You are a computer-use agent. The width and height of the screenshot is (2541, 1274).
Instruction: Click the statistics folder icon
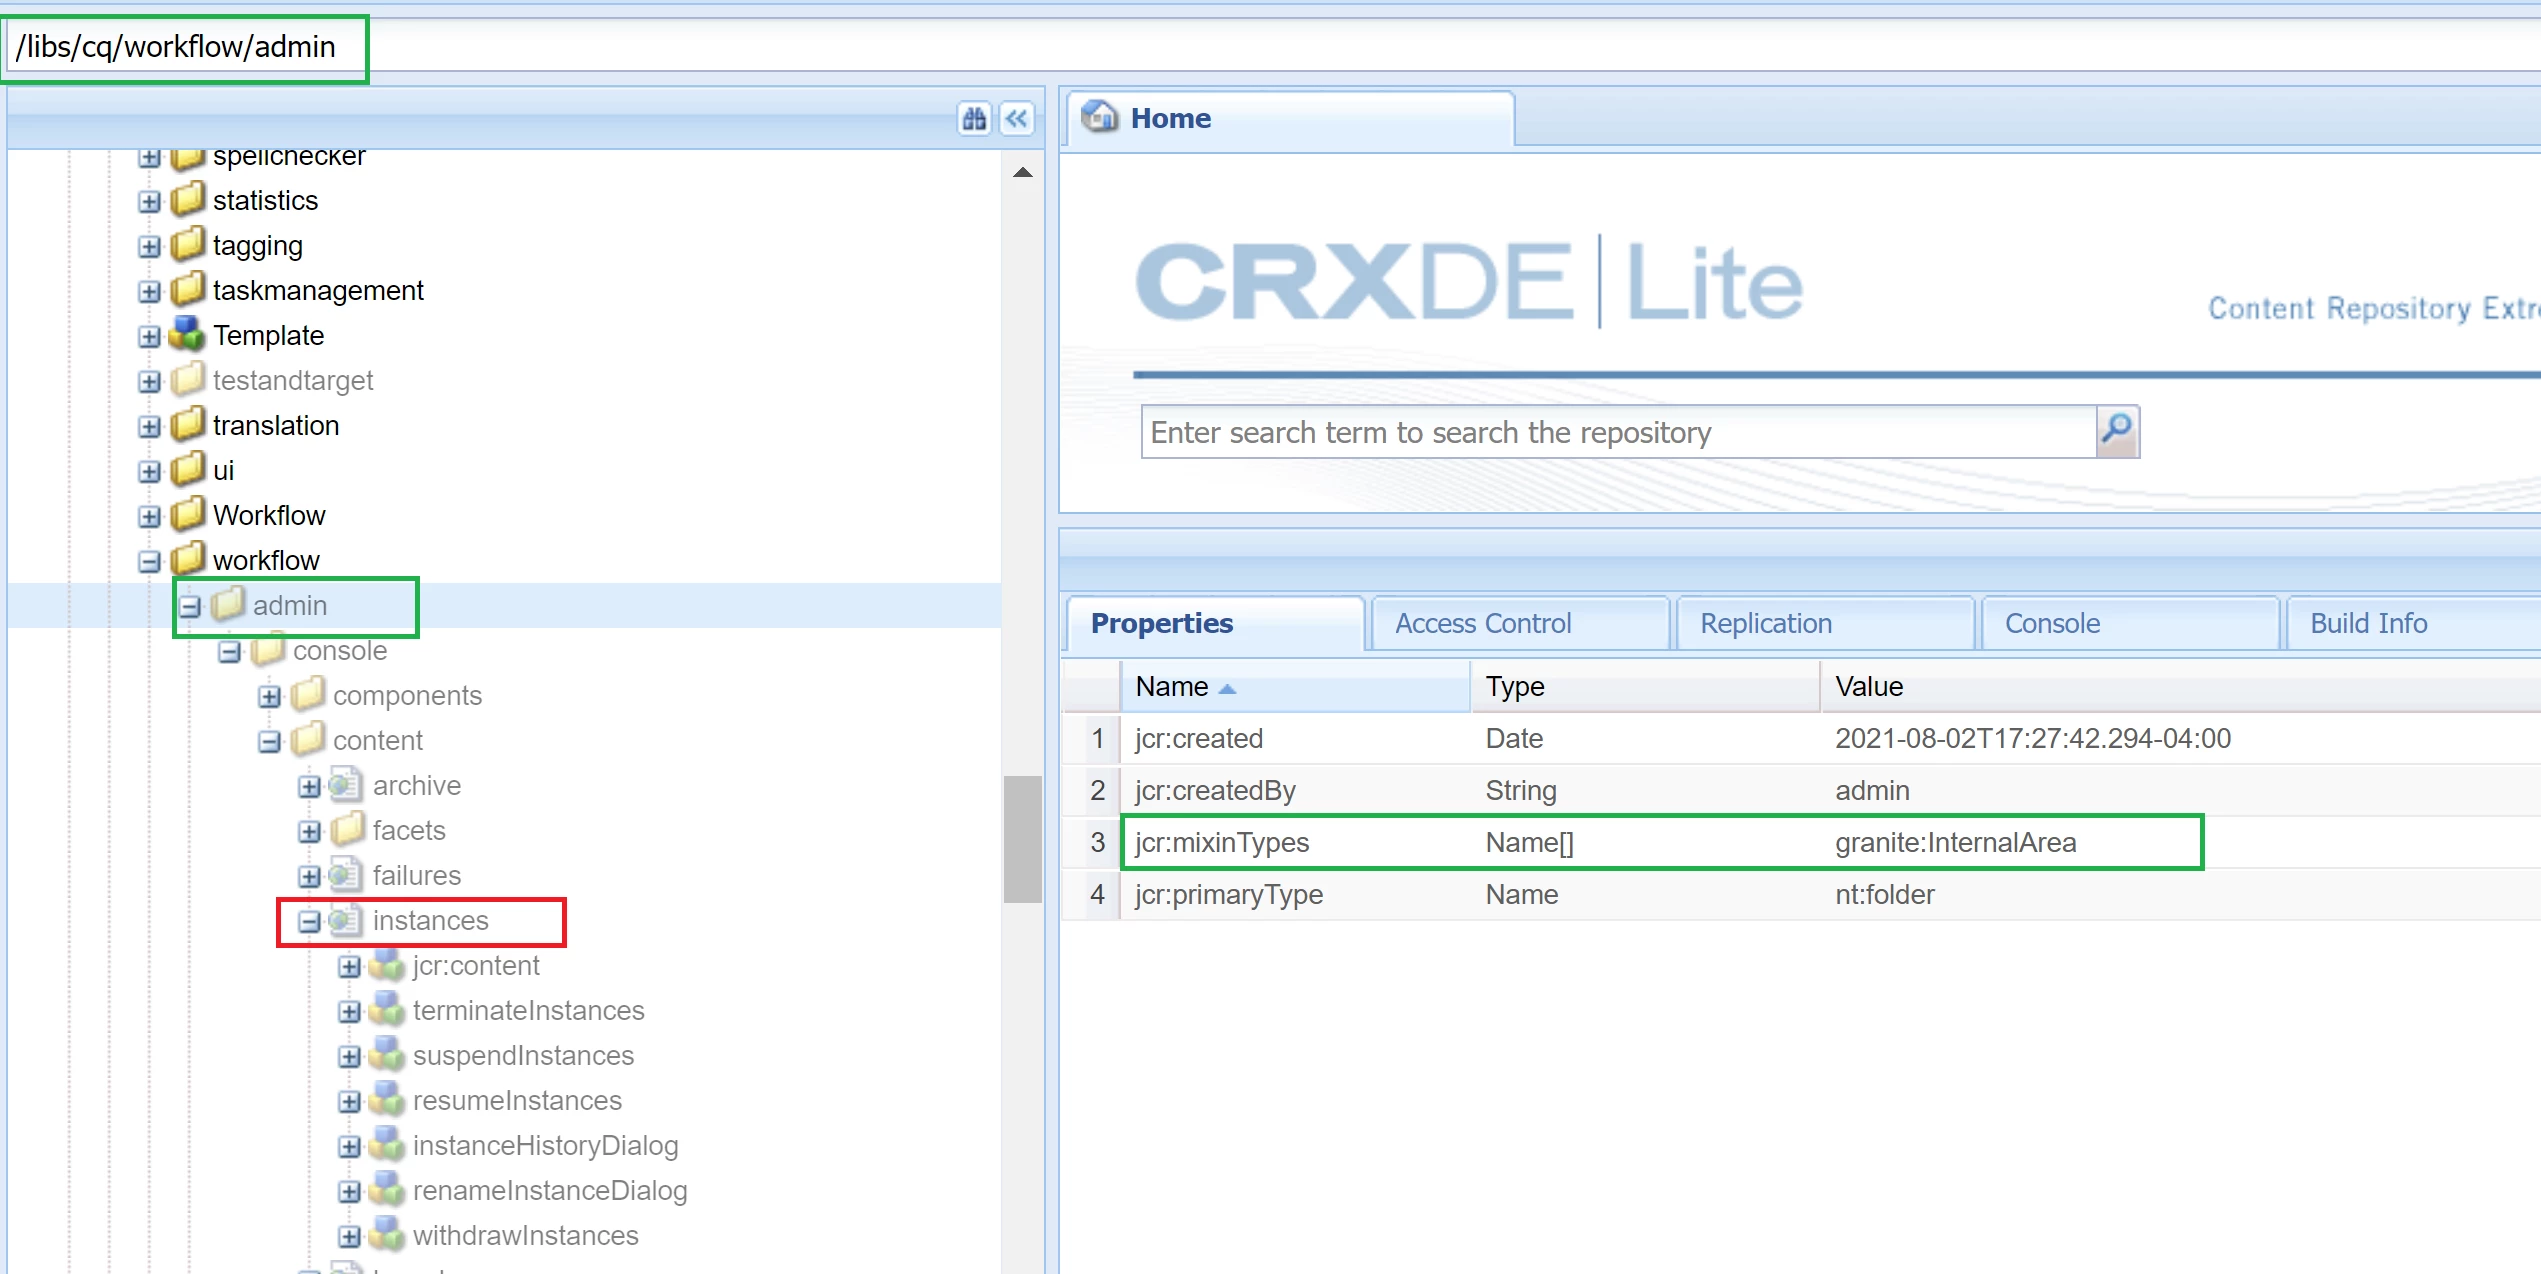187,199
